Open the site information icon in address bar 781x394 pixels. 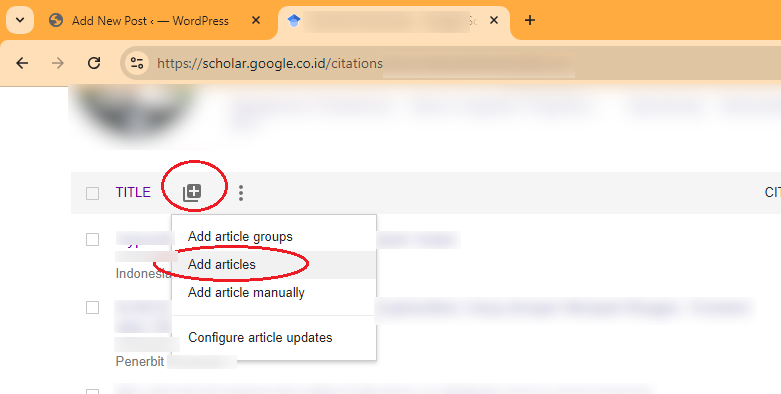pyautogui.click(x=137, y=63)
